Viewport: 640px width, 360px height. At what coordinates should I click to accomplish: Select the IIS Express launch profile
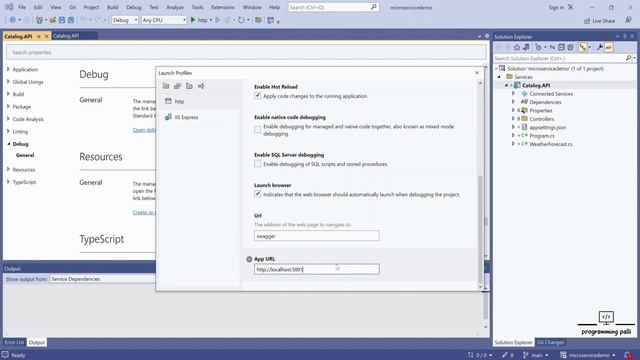click(x=199, y=117)
